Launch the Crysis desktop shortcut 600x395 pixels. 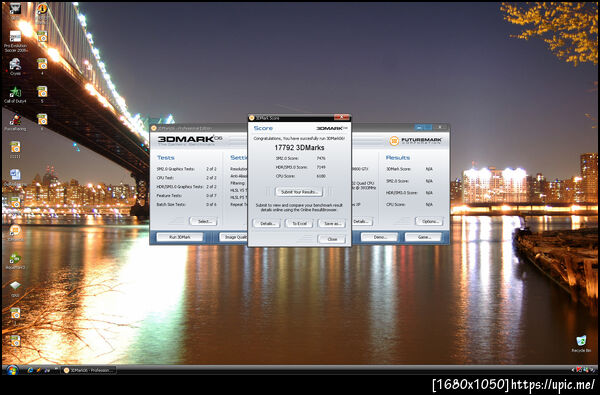[15, 67]
